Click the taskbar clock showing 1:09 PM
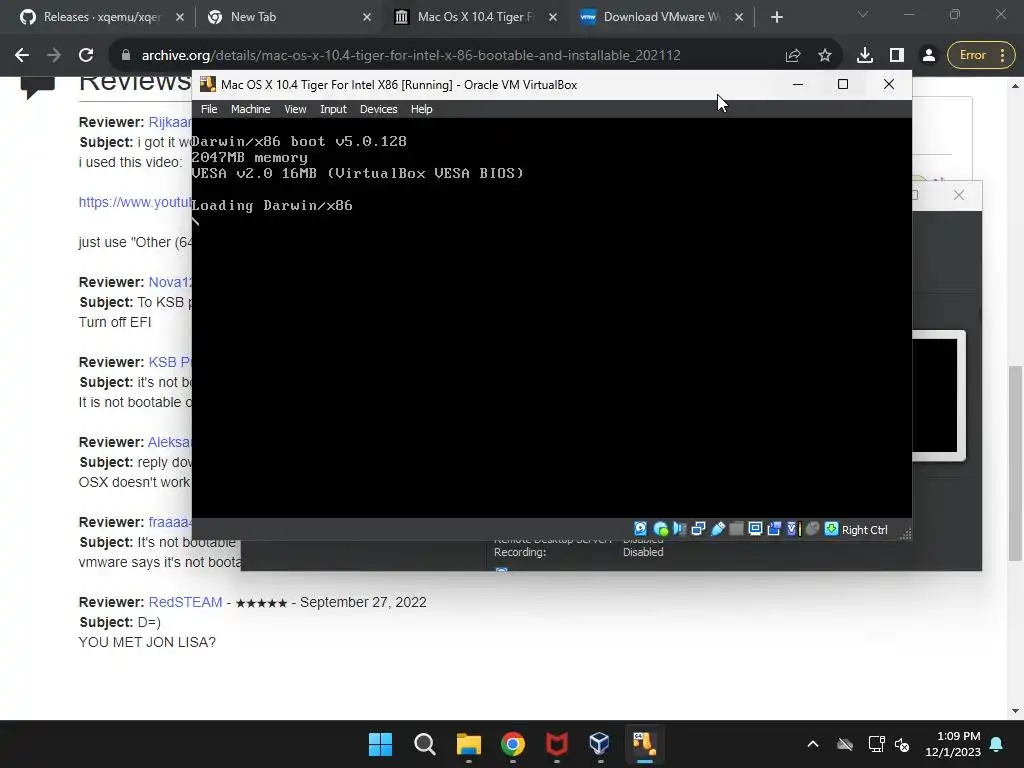This screenshot has width=1024, height=768. [x=953, y=744]
